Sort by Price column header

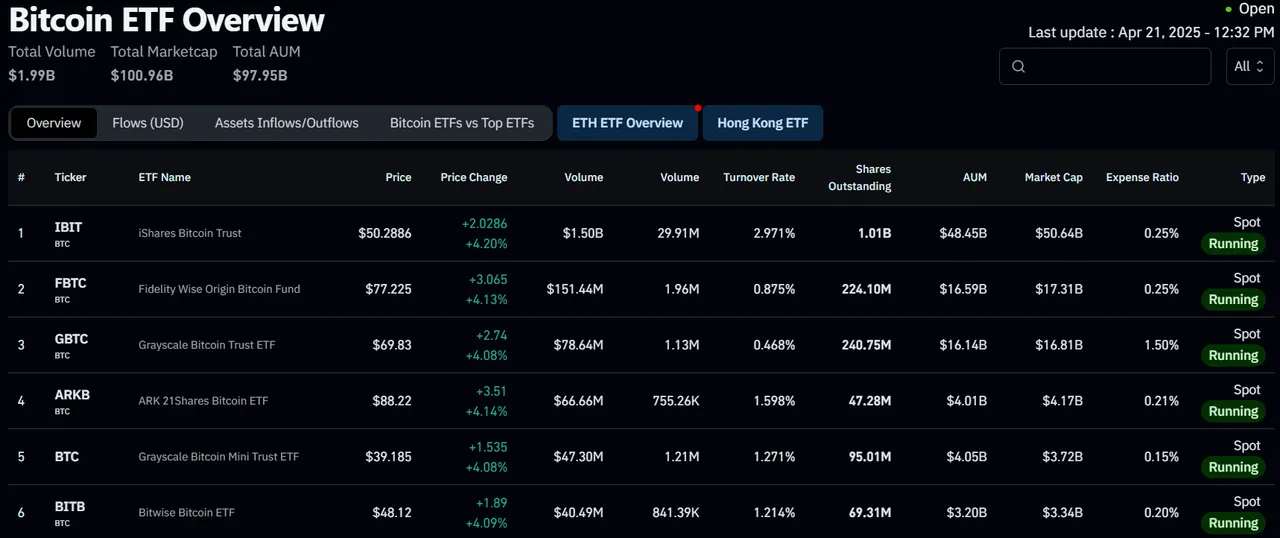[398, 177]
